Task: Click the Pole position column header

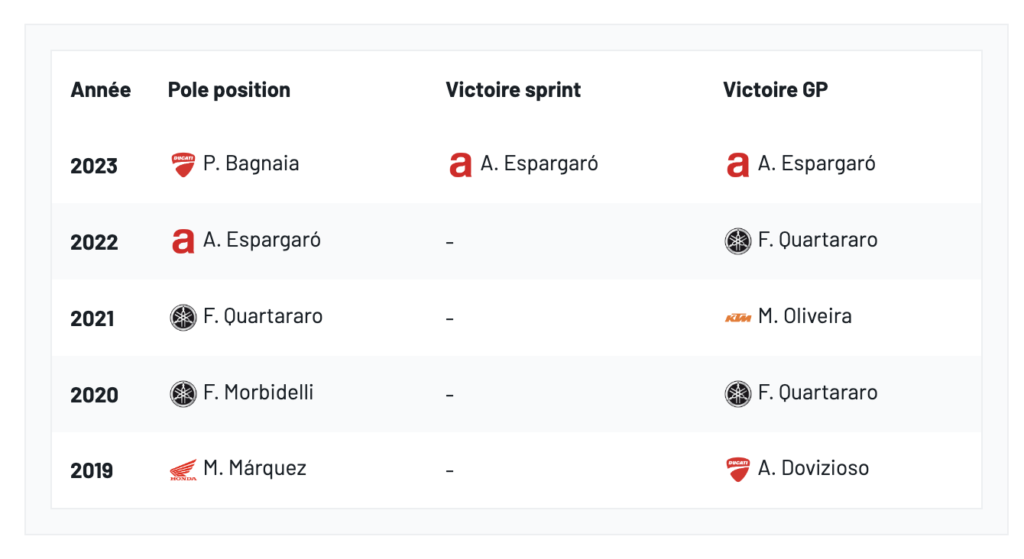Action: coord(229,90)
